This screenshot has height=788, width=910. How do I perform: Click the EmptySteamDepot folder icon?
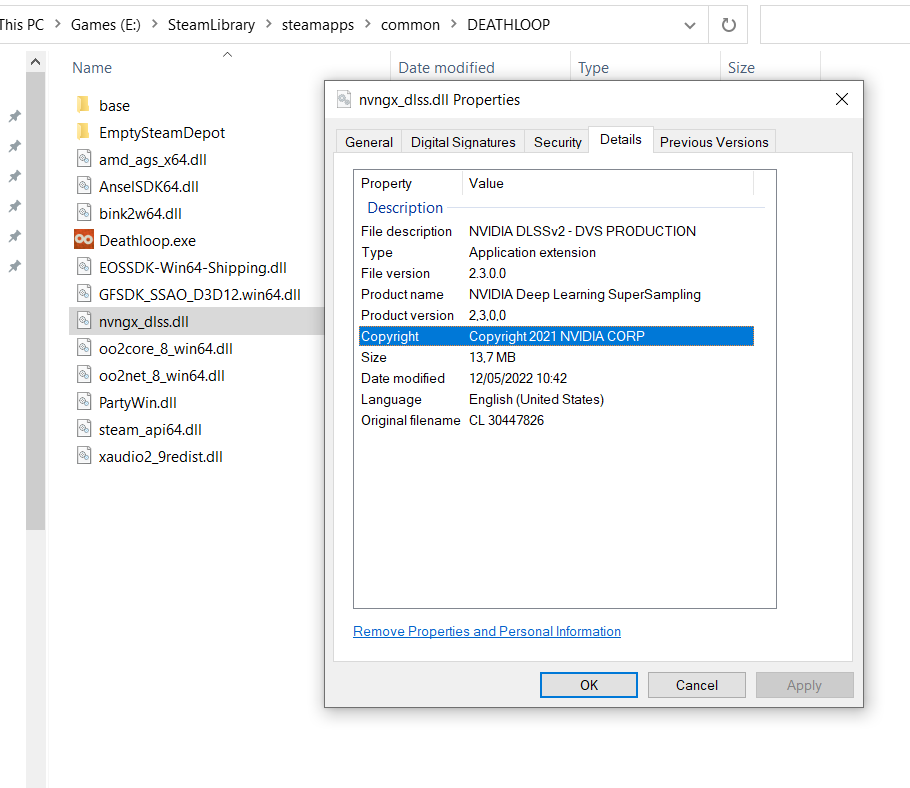point(84,132)
